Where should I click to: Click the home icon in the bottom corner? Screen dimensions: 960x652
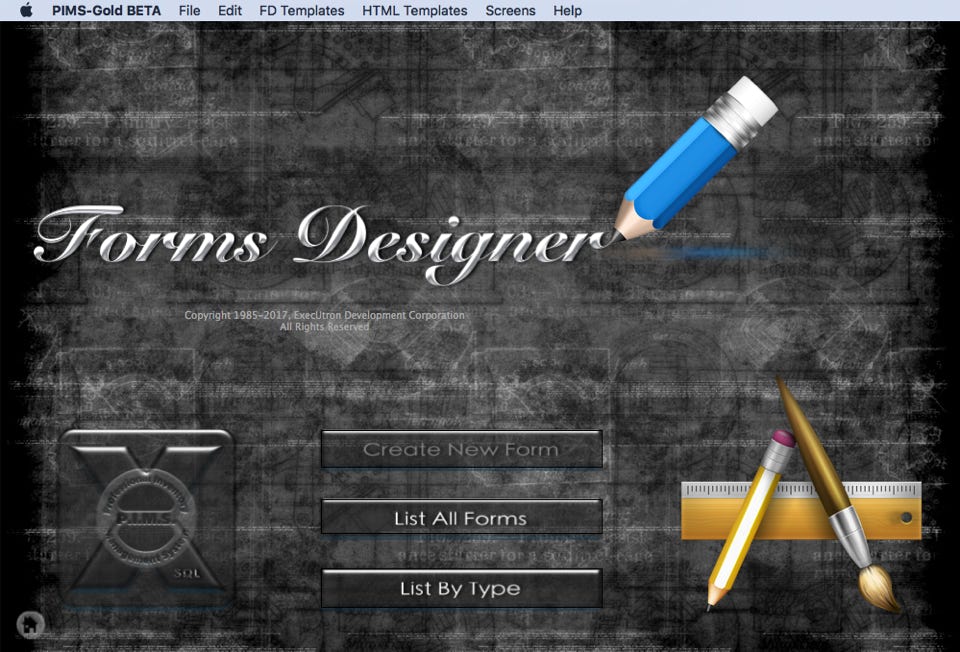coord(31,624)
